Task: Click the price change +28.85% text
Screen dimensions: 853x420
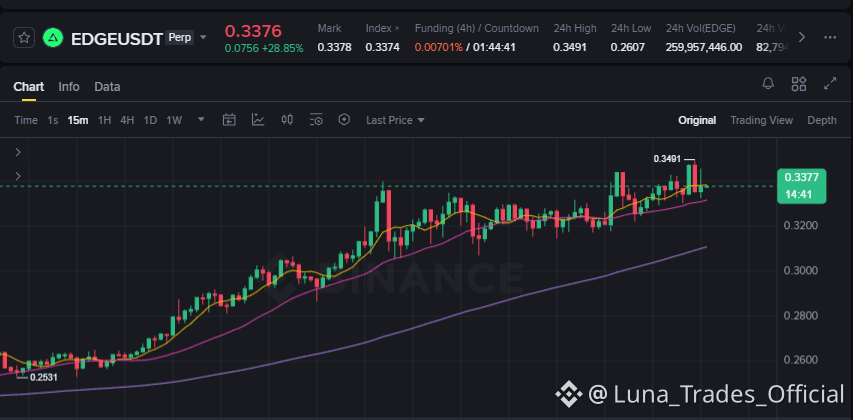Action: 282,48
